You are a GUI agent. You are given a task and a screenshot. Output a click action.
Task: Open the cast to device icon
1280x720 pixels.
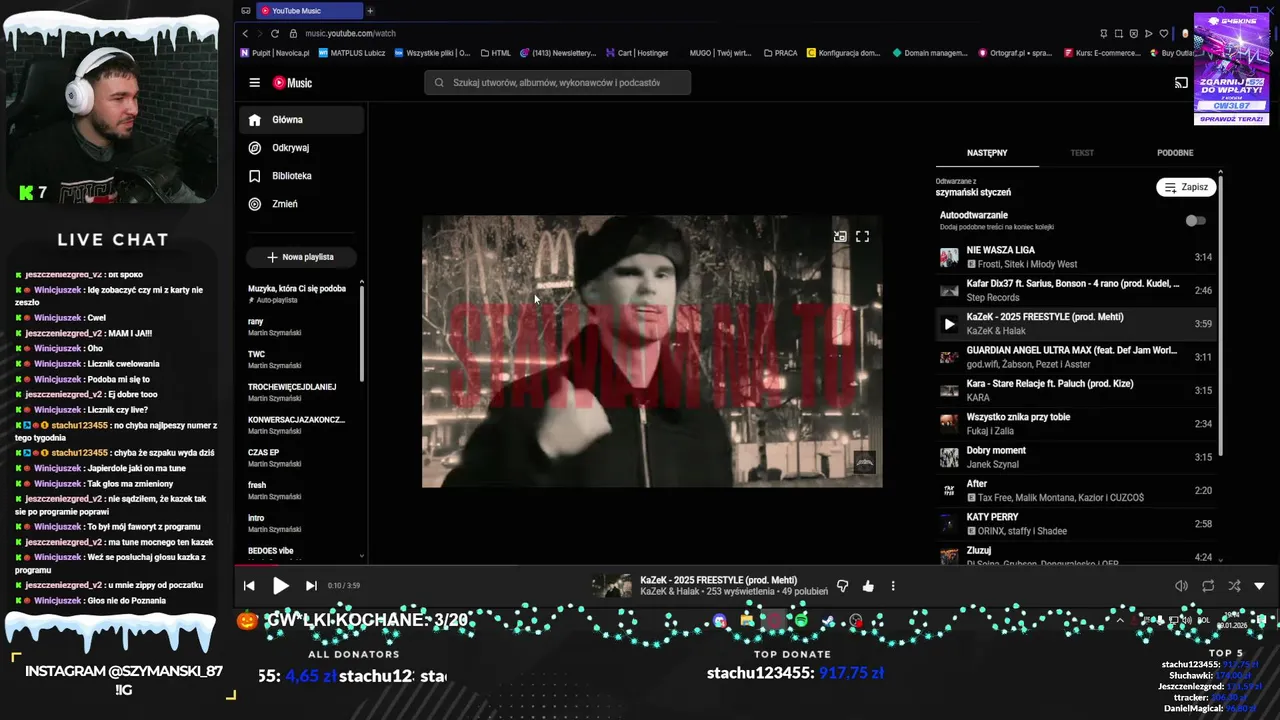tap(1181, 83)
